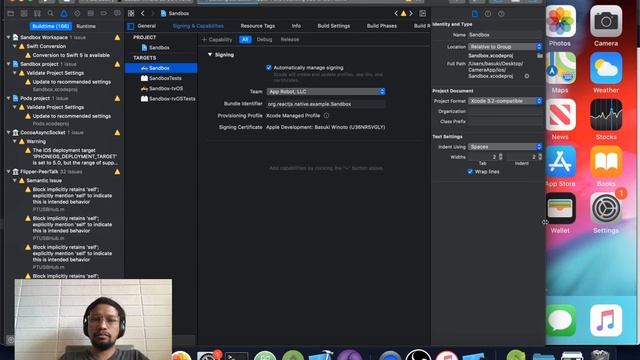Open the Team dropdown
This screenshot has width=640, height=360.
click(326, 91)
